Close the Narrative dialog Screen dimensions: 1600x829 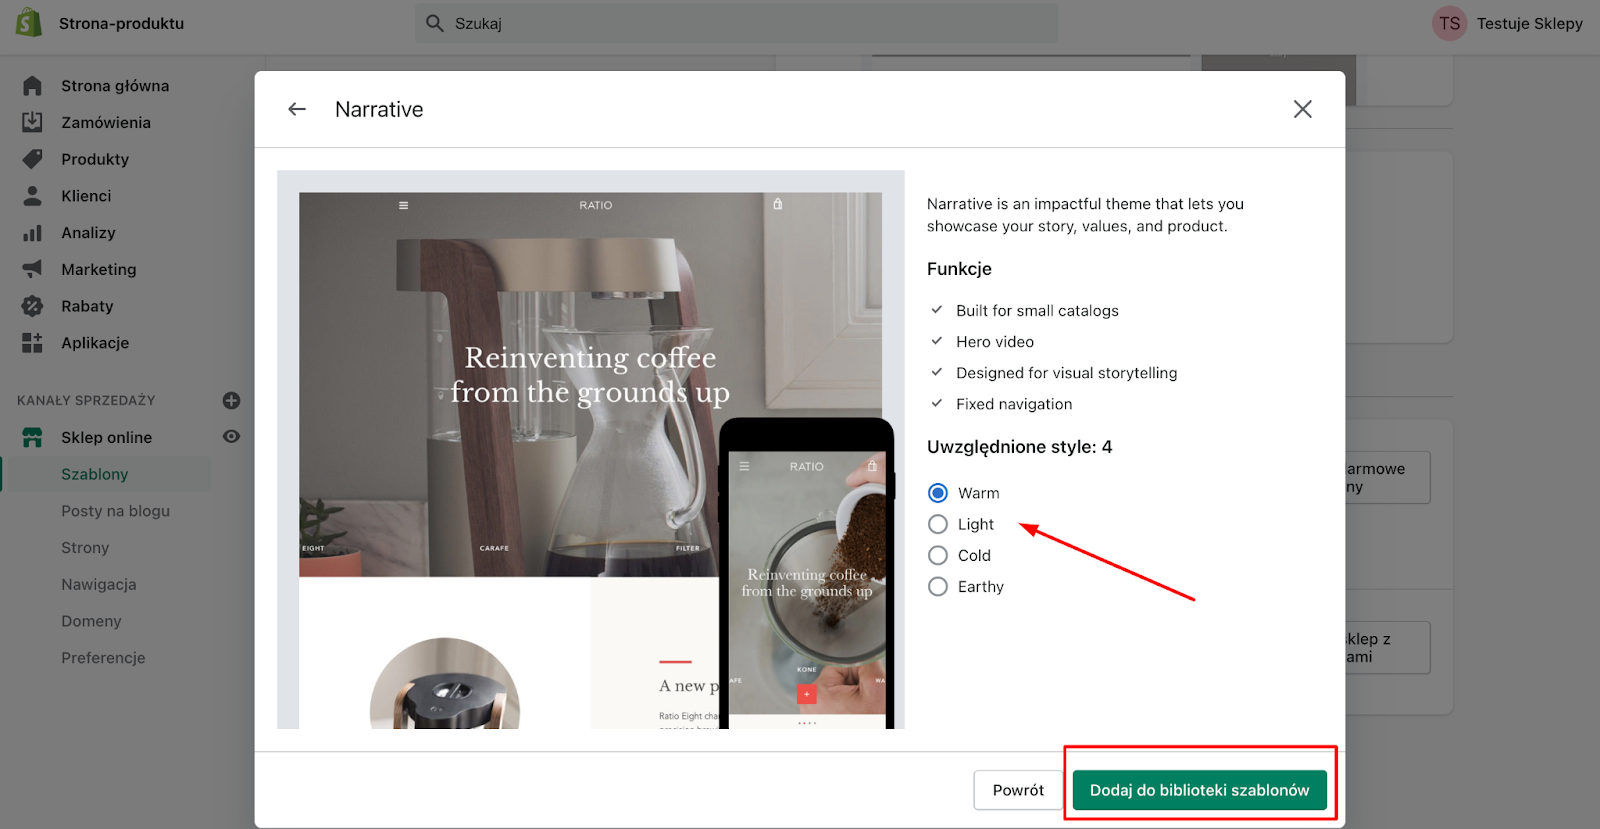tap(1302, 109)
